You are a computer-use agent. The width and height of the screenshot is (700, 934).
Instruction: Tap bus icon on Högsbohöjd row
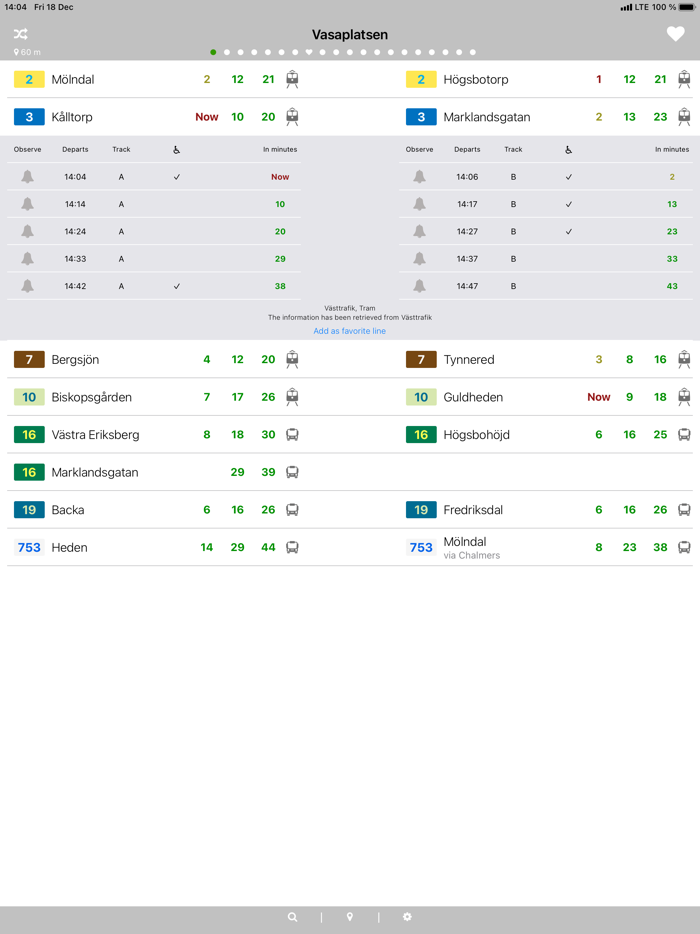coord(684,435)
